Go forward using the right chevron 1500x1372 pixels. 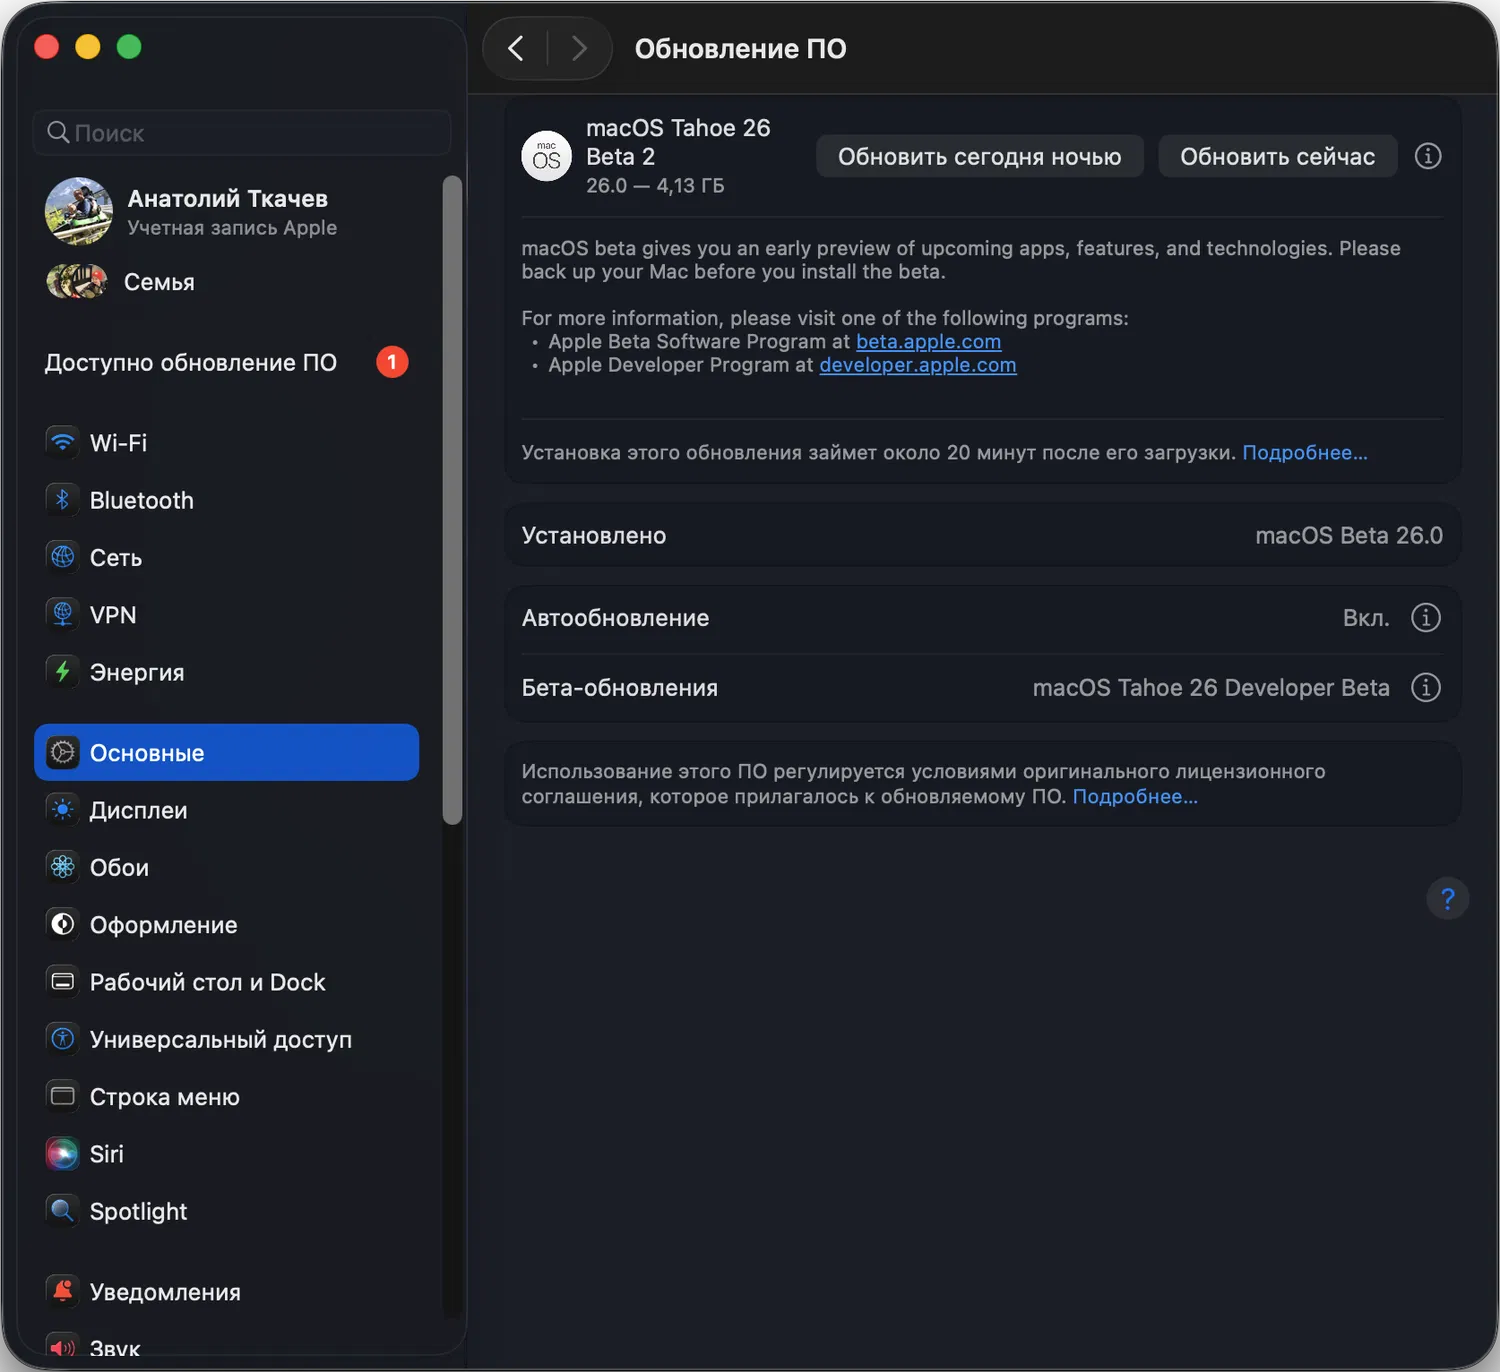tap(579, 48)
